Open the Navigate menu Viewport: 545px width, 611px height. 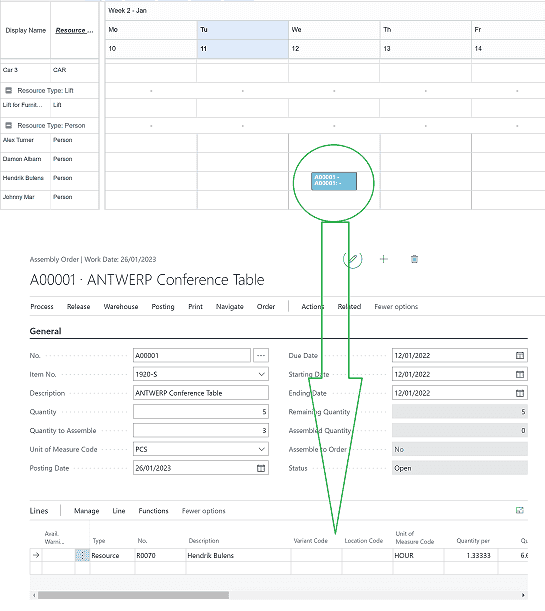[229, 307]
